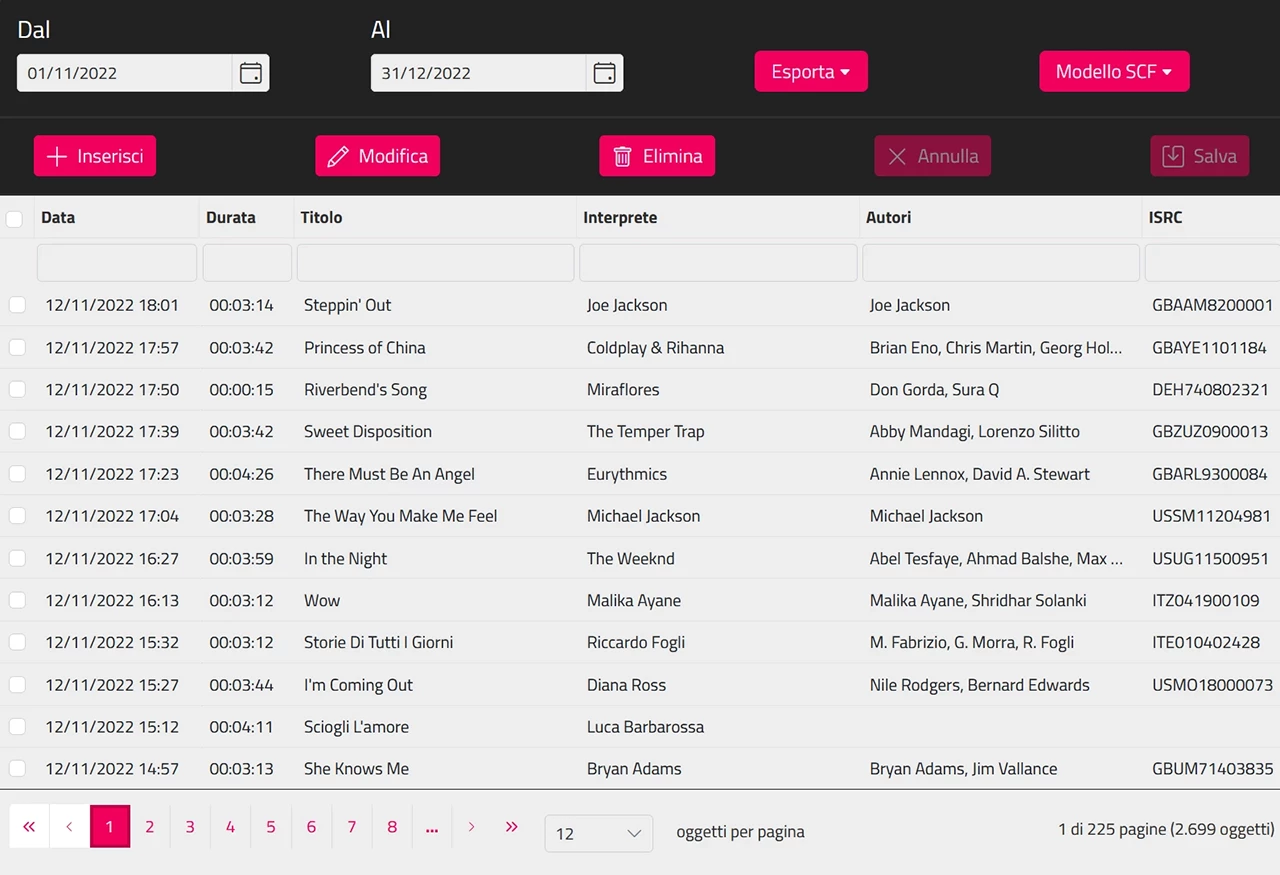Click duration 00:04:11 cell

[x=241, y=727]
